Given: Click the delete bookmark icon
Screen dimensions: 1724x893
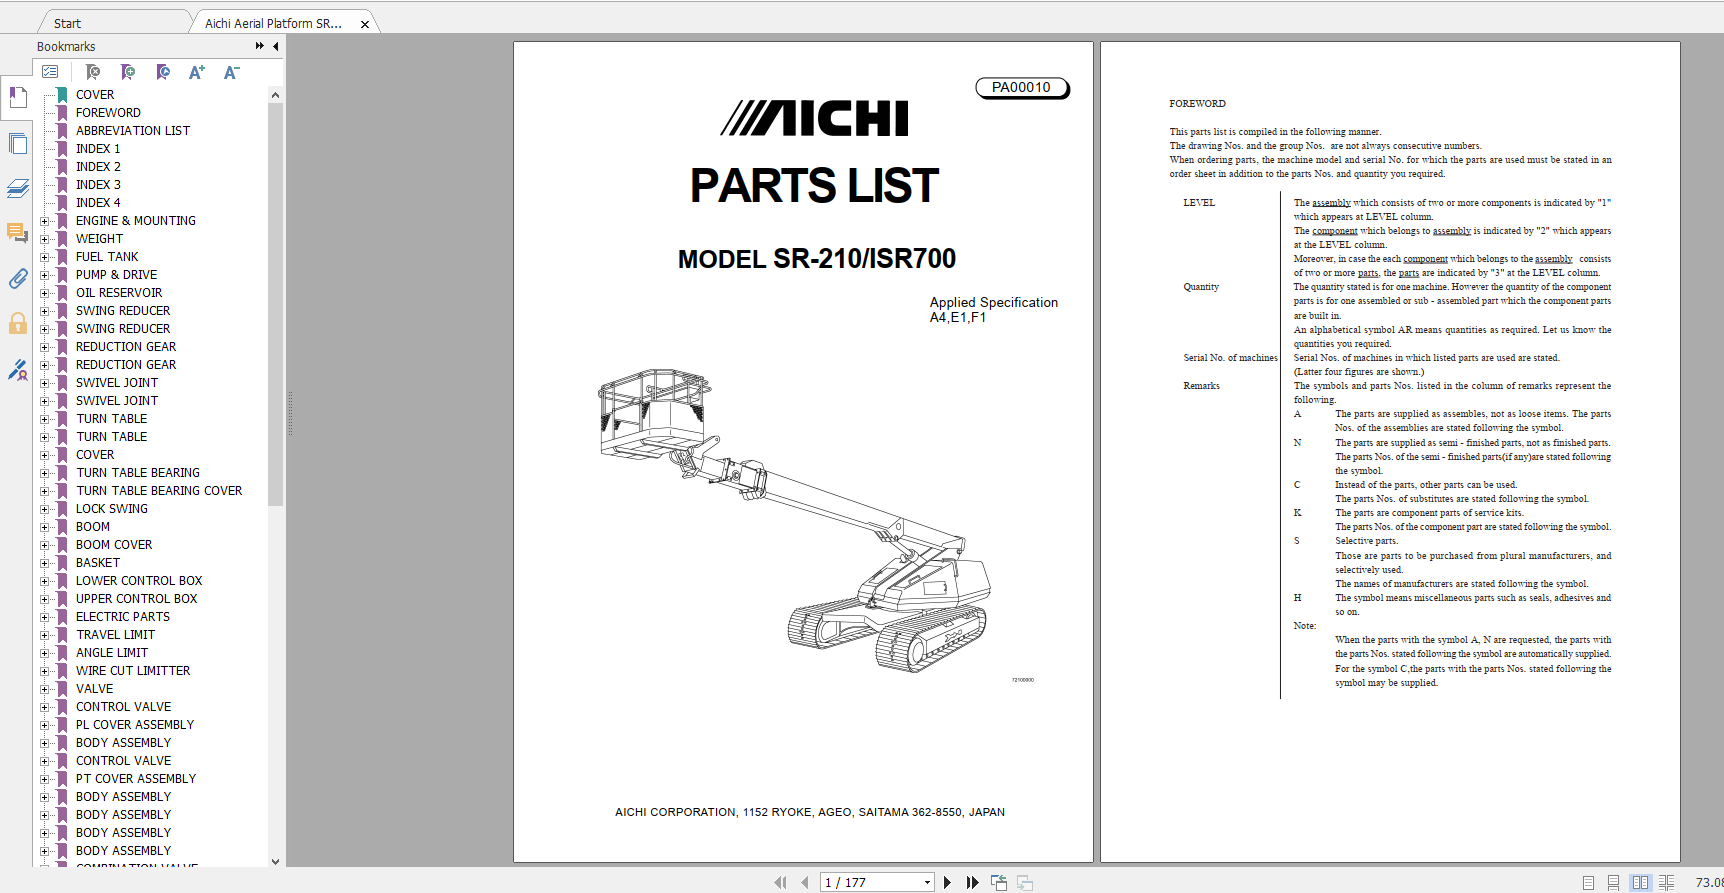Looking at the screenshot, I should coord(93,72).
